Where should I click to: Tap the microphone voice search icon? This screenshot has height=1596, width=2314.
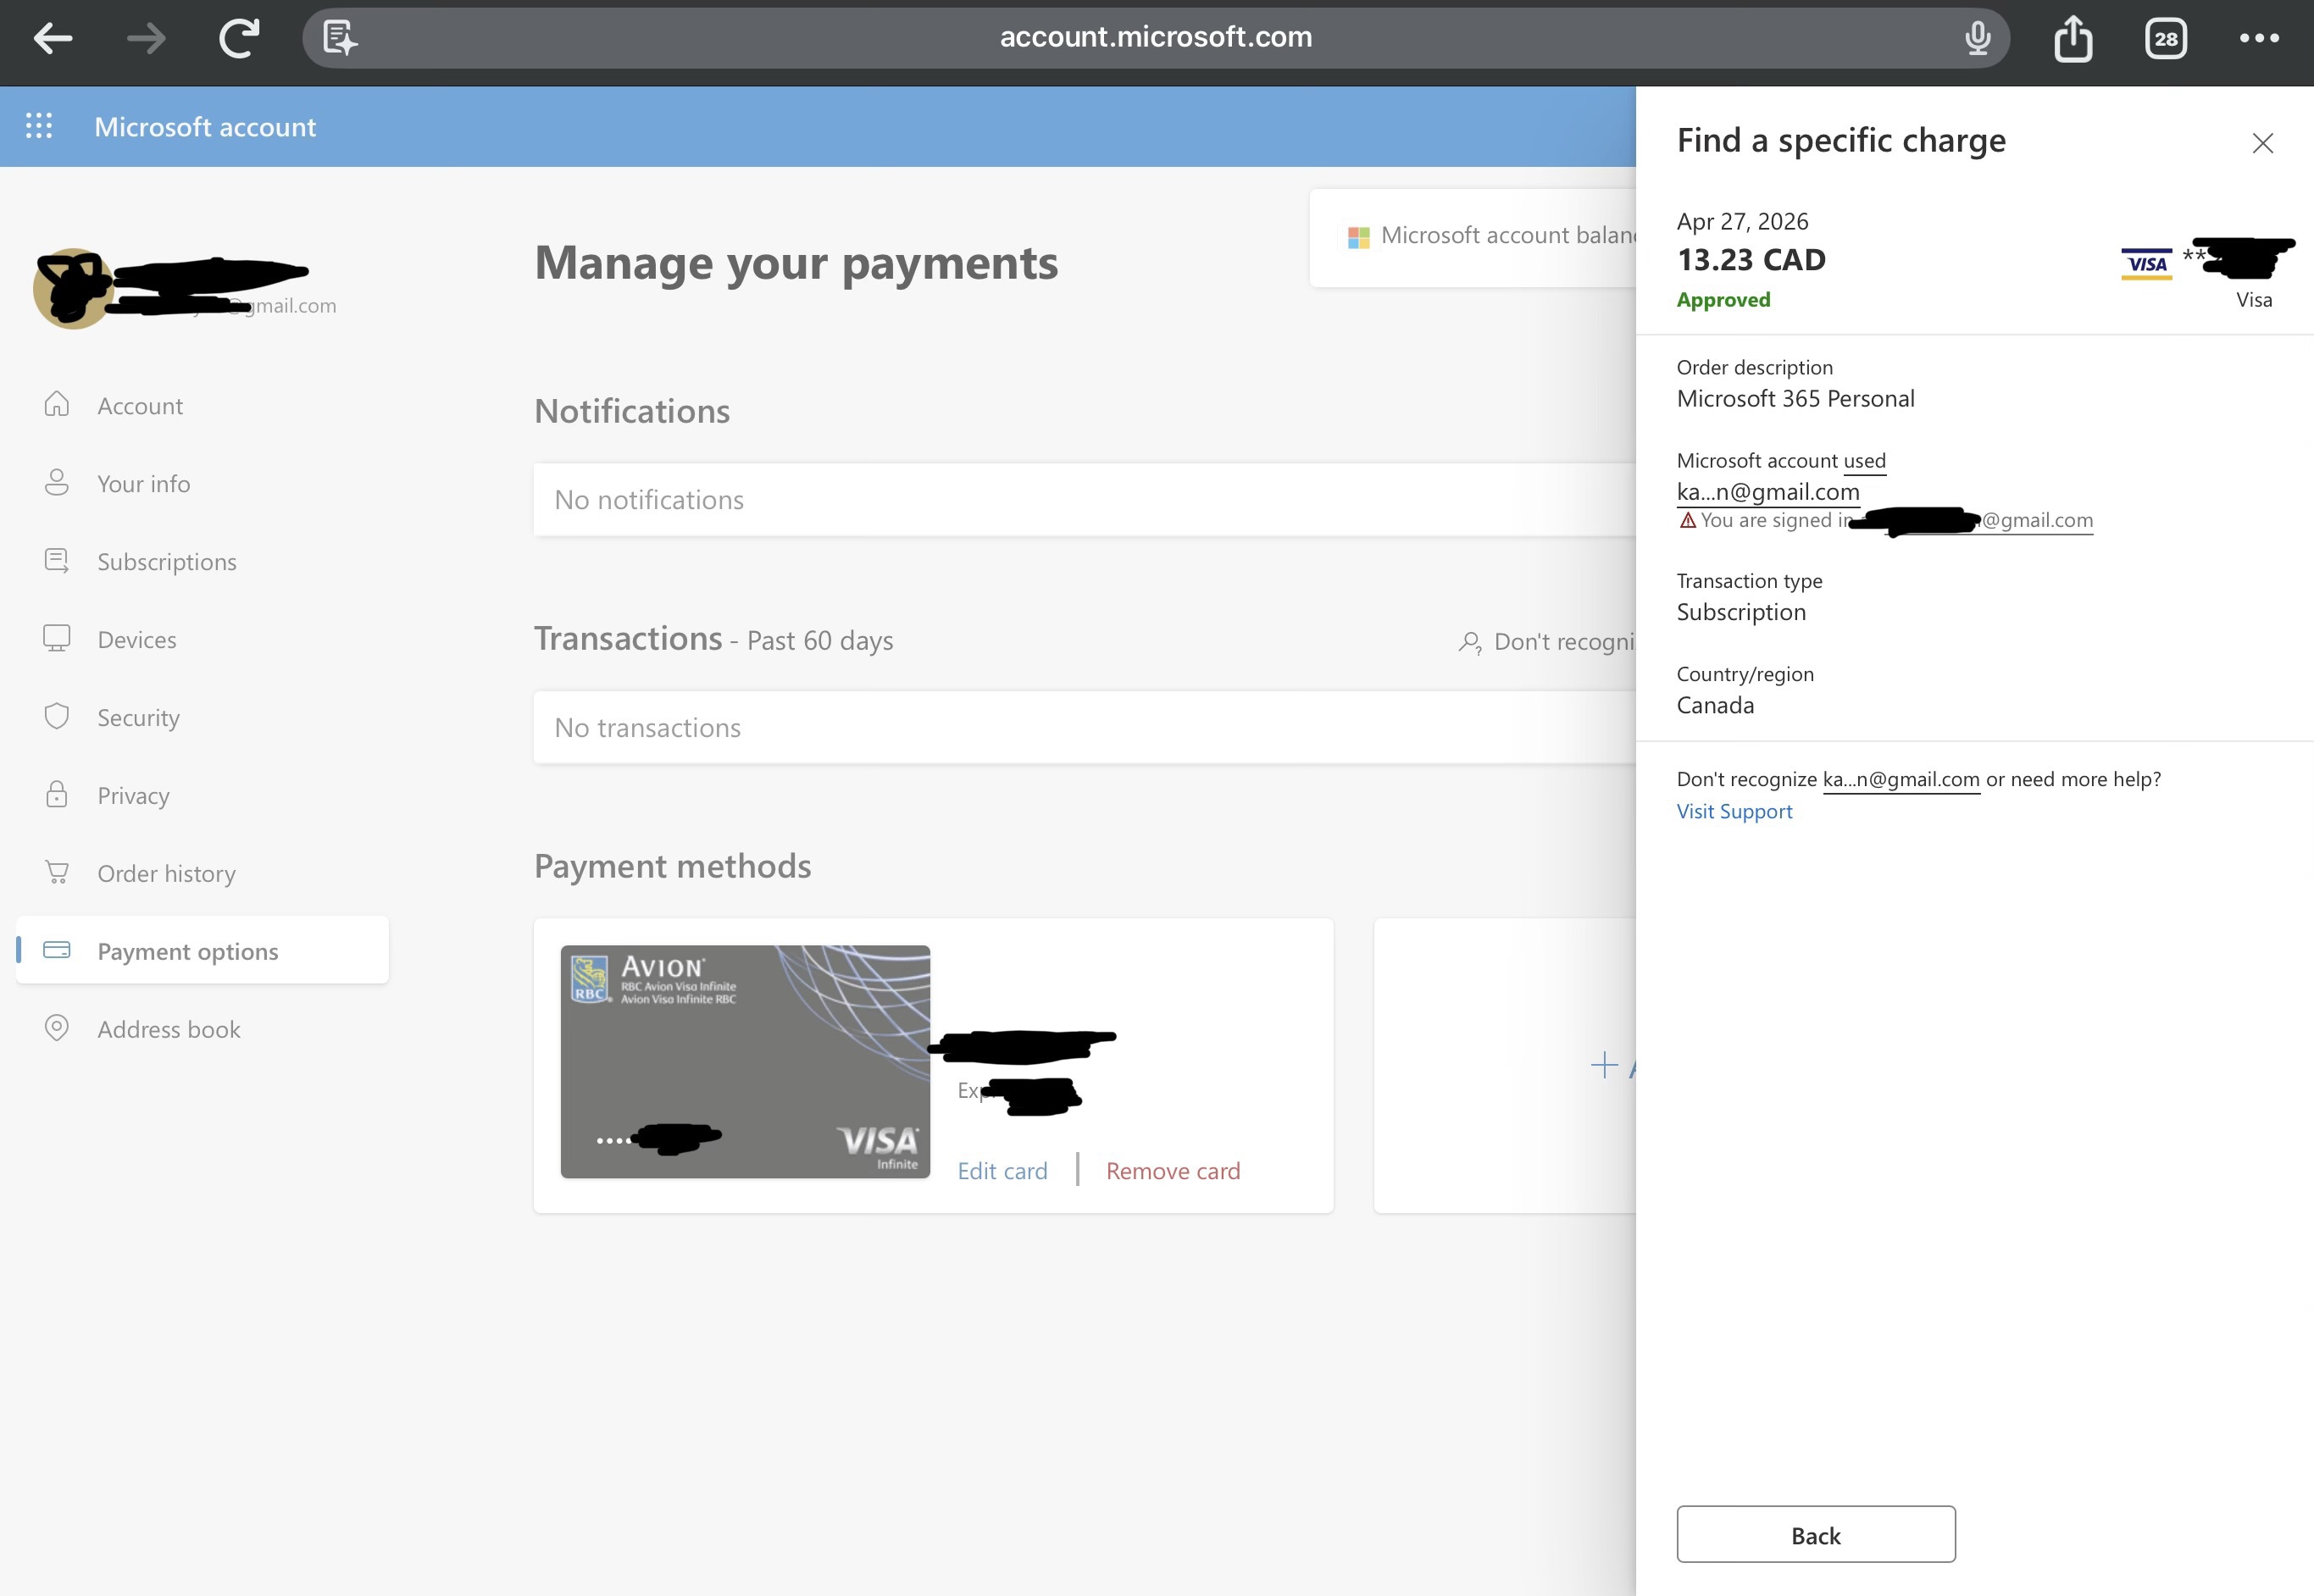pos(1977,38)
